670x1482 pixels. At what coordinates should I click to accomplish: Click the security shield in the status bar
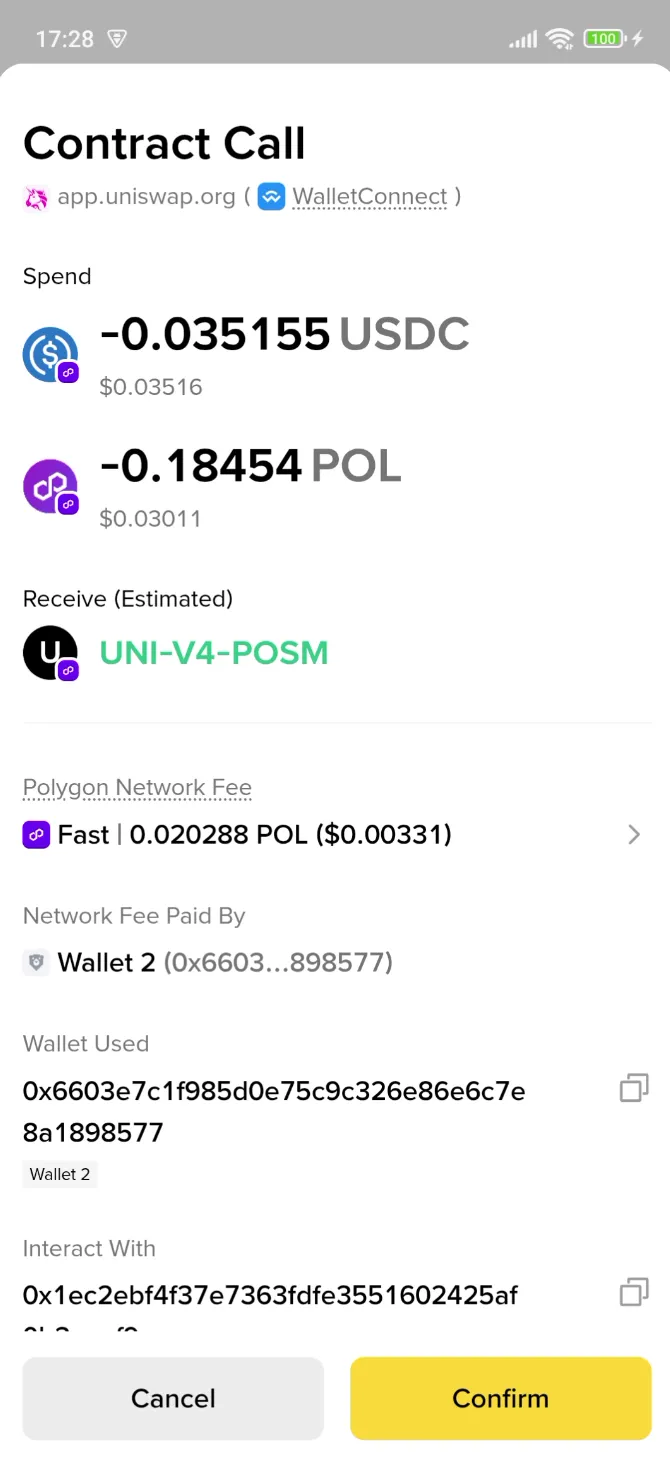pos(117,39)
